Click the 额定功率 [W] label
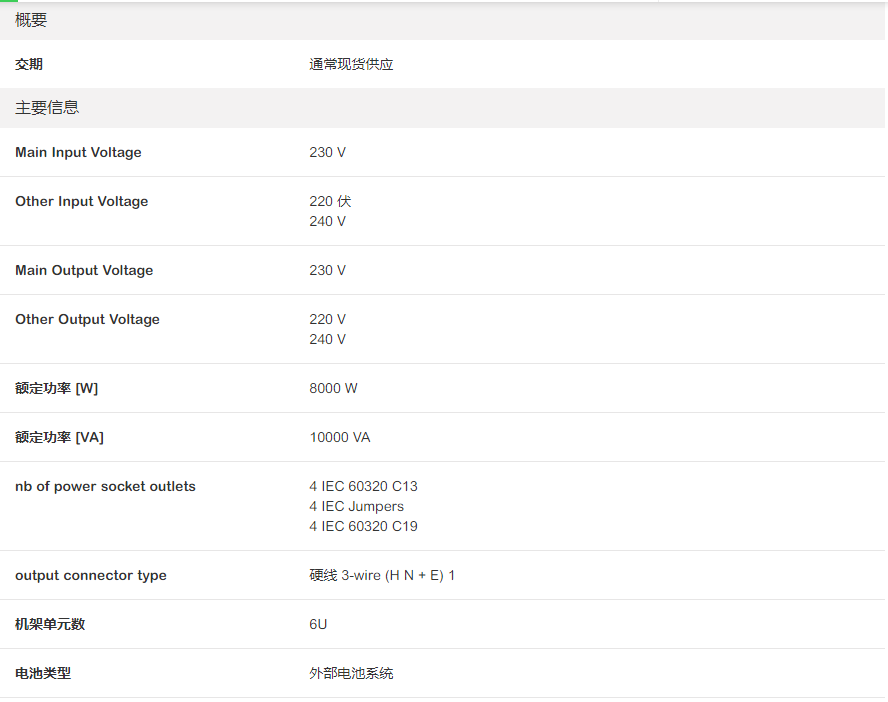Screen dimensions: 888x702 coord(56,389)
